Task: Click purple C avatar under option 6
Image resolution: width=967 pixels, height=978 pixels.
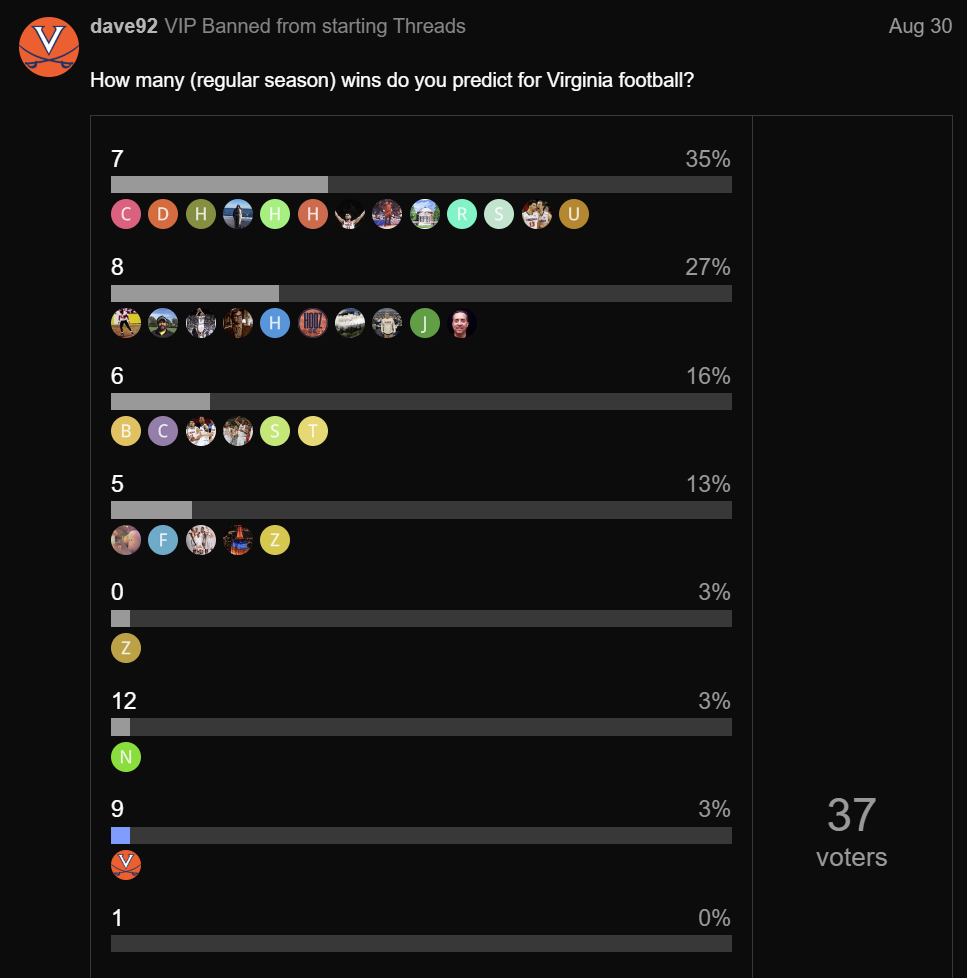Action: click(163, 431)
